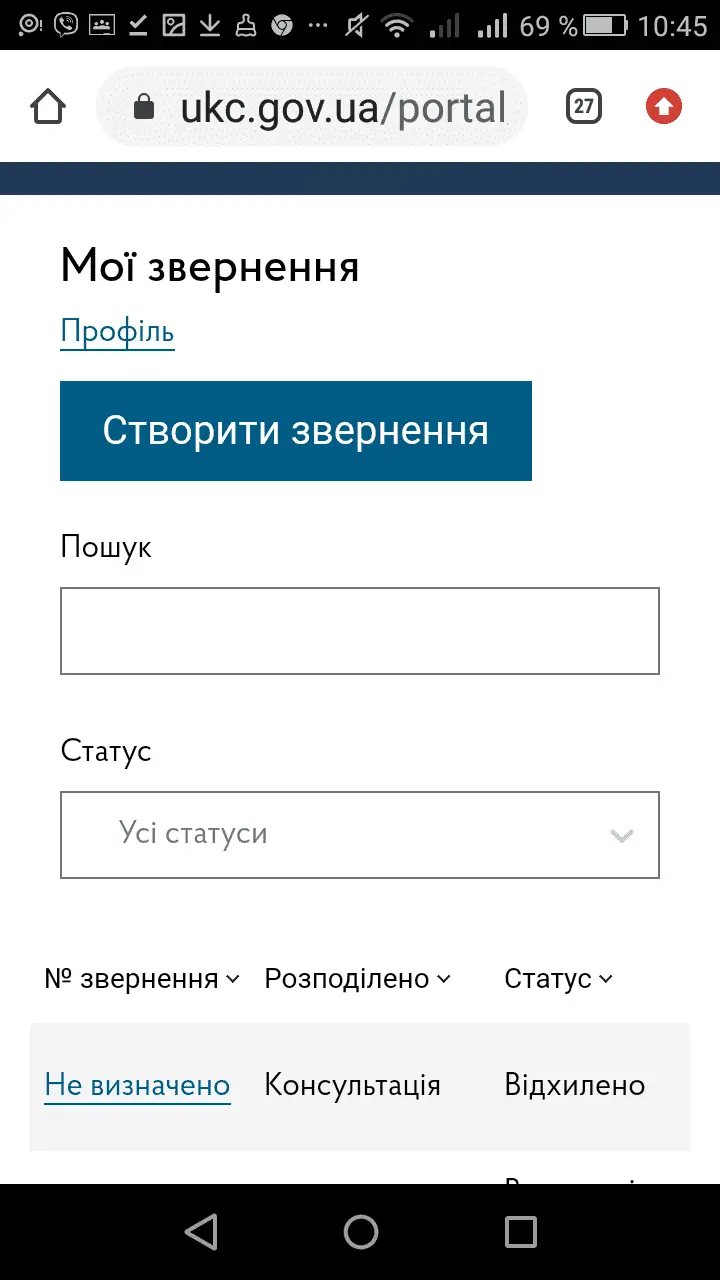Tap the Відхилено status cell

pos(575,1086)
